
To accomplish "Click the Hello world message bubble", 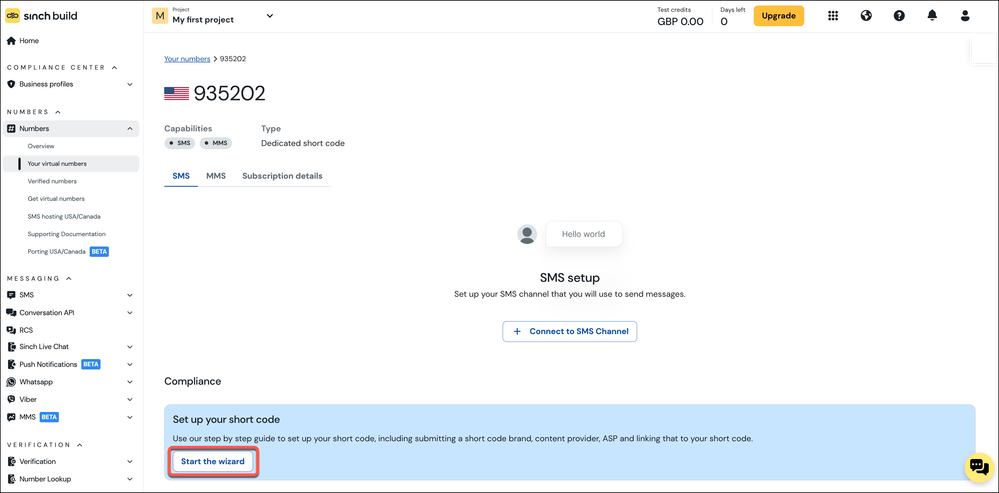I will [x=584, y=234].
